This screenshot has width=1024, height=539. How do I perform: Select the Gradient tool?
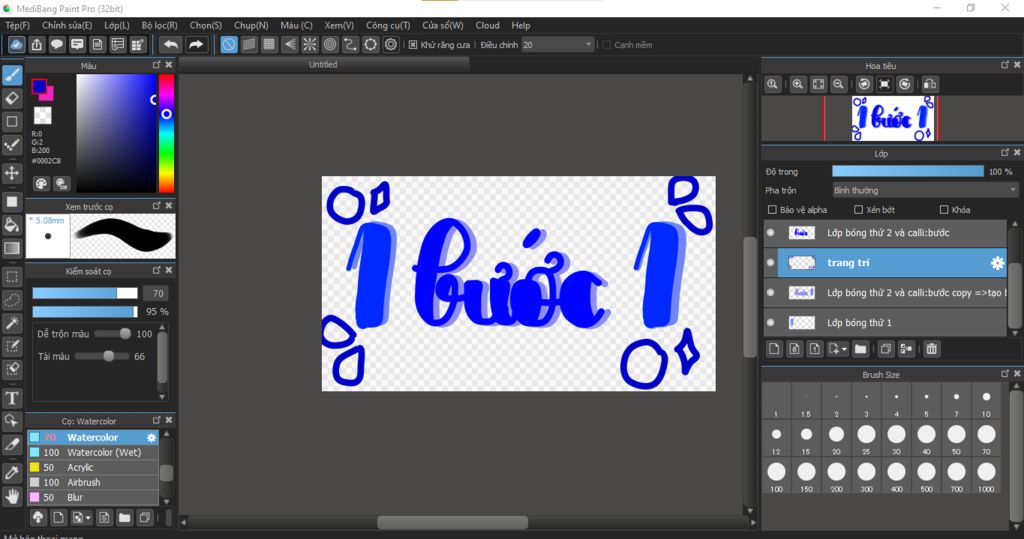click(12, 248)
